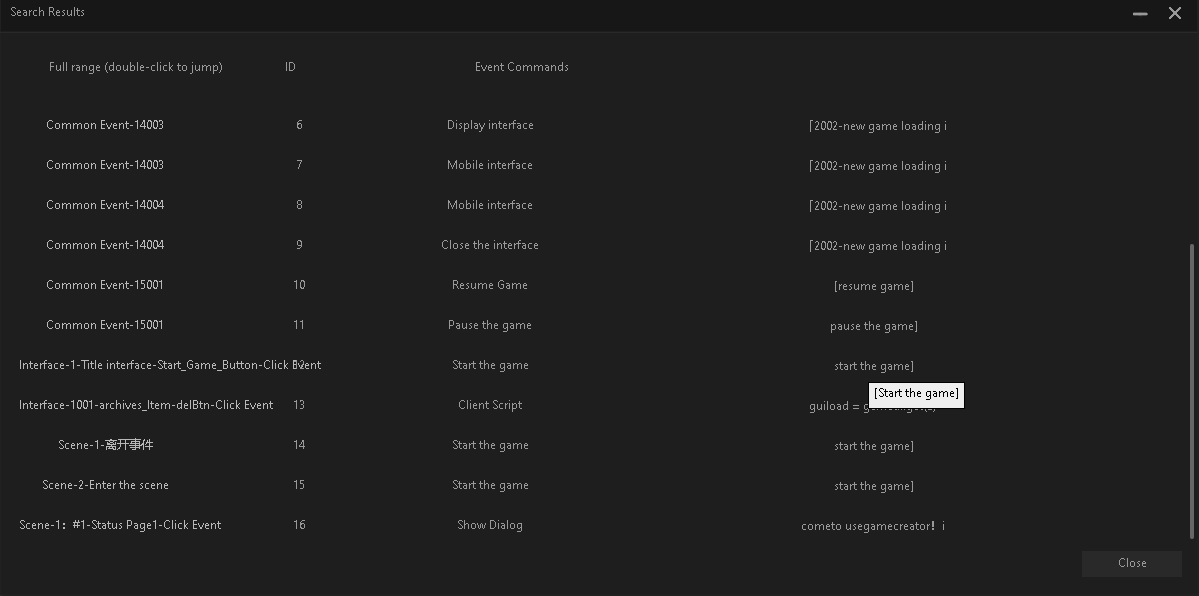Close the Search Results window with X
The image size is (1199, 596).
[1175, 13]
